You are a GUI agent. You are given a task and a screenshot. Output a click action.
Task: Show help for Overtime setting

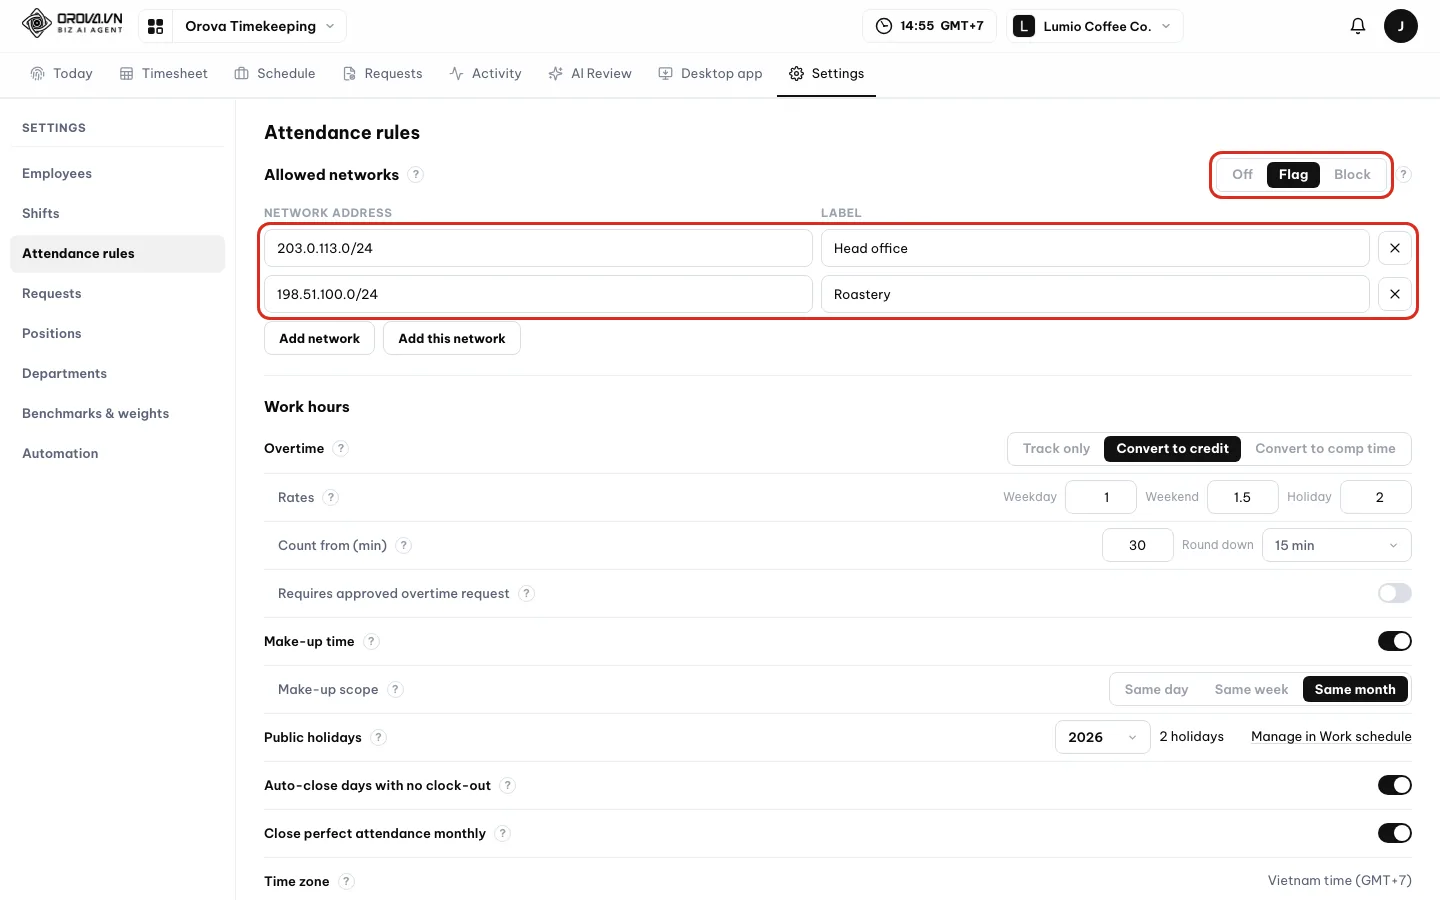coord(341,448)
